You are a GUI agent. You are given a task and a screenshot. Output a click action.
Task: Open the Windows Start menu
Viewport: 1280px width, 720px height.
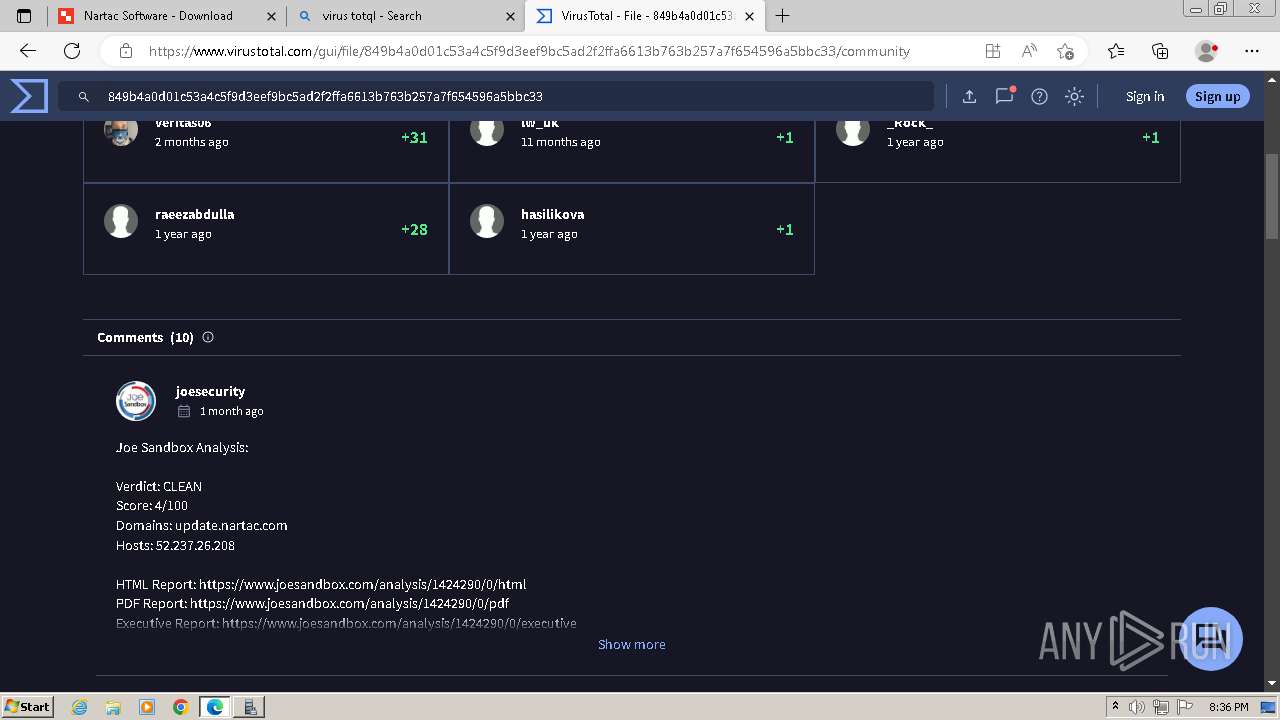[x=27, y=706]
